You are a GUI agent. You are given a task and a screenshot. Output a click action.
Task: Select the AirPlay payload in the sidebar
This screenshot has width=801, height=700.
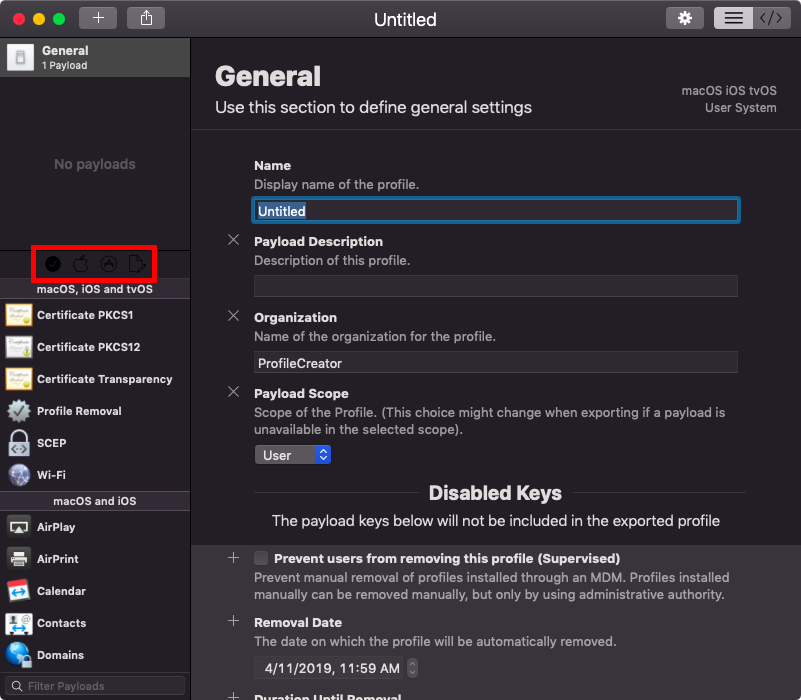point(19,527)
